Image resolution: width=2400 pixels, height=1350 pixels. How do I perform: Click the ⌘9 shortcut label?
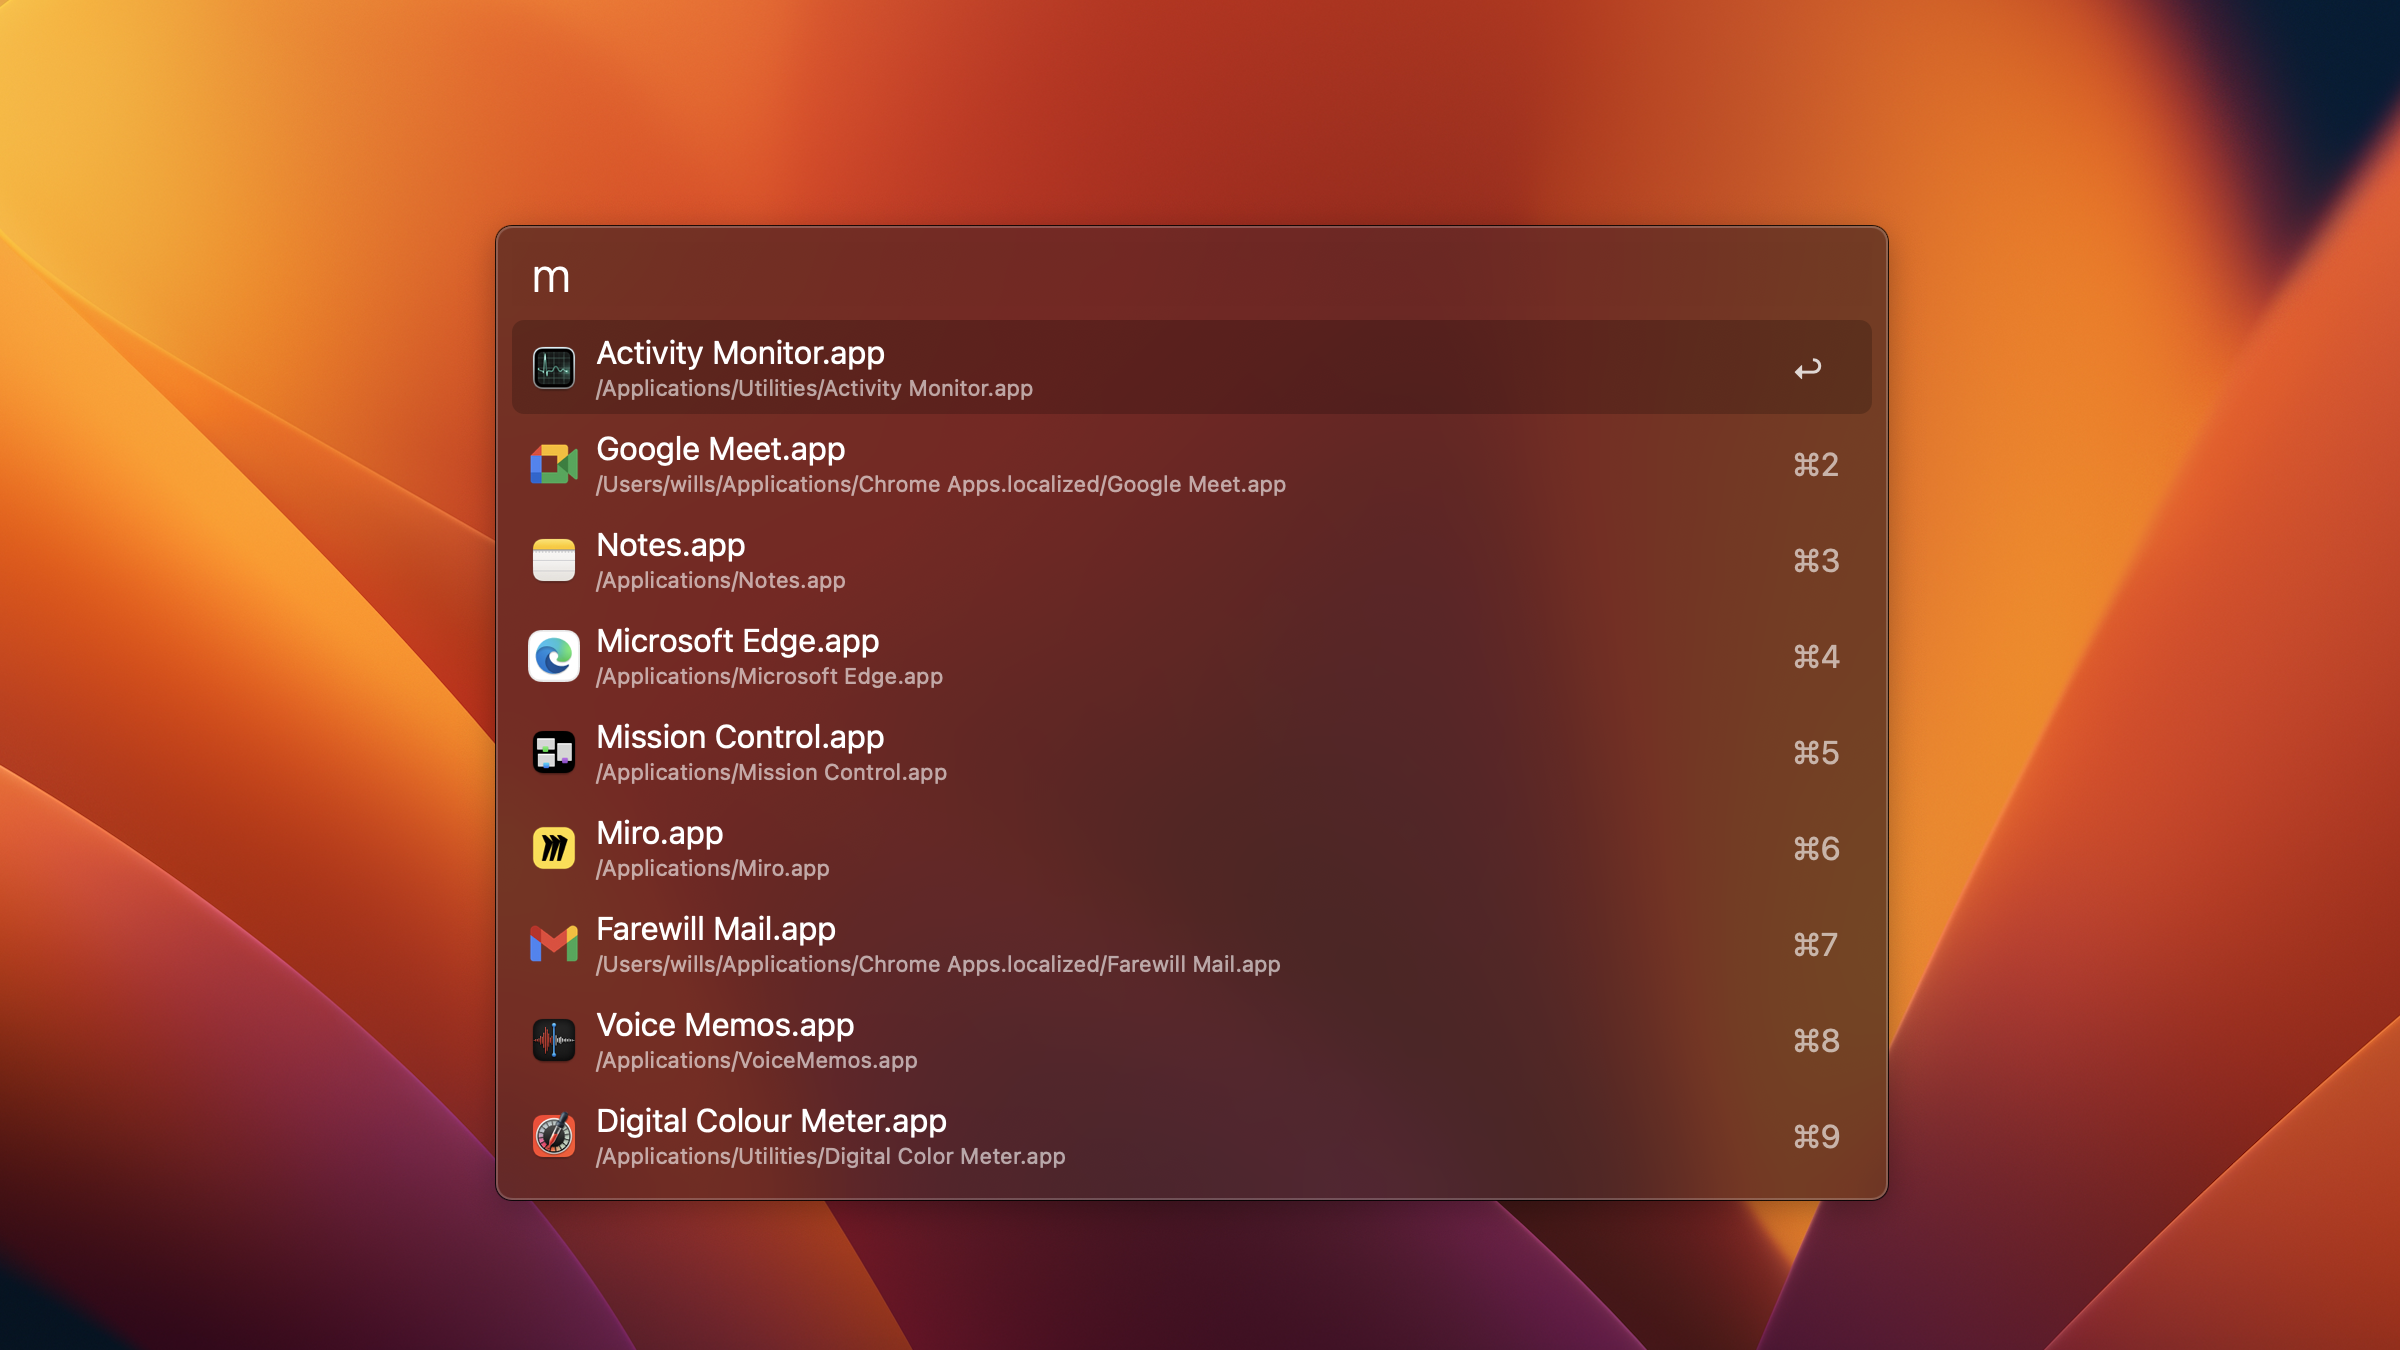coord(1815,1137)
